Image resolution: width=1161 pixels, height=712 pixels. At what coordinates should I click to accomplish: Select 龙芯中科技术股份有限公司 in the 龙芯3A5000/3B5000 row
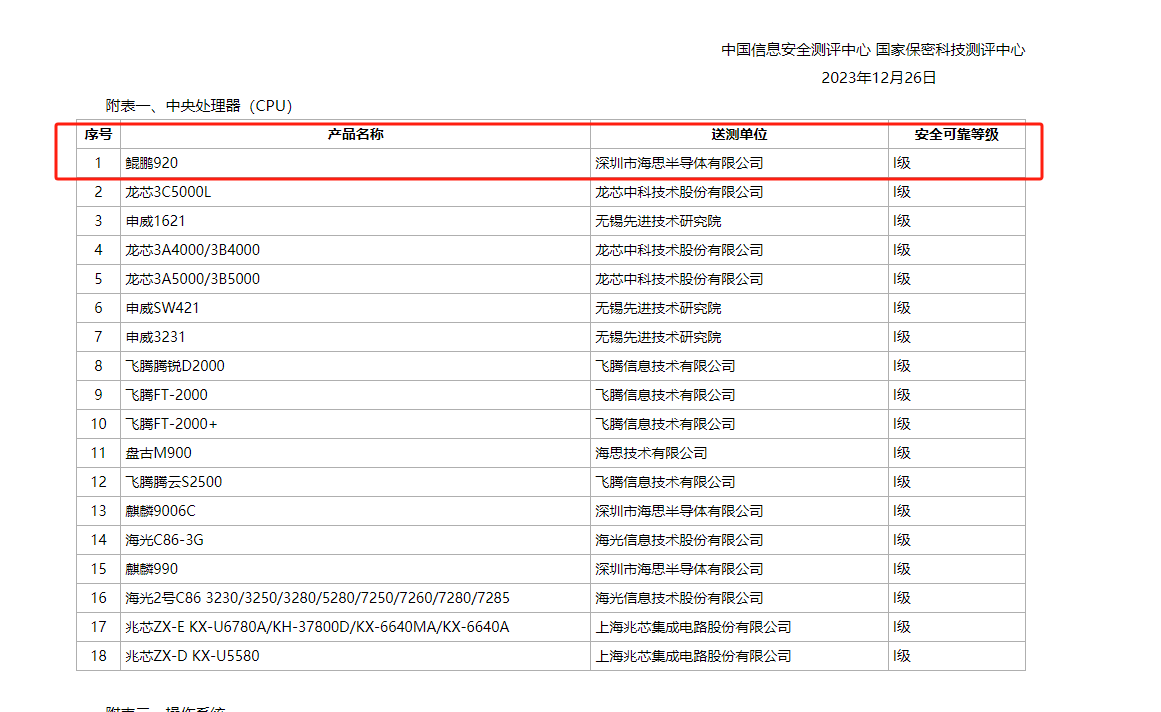click(679, 279)
